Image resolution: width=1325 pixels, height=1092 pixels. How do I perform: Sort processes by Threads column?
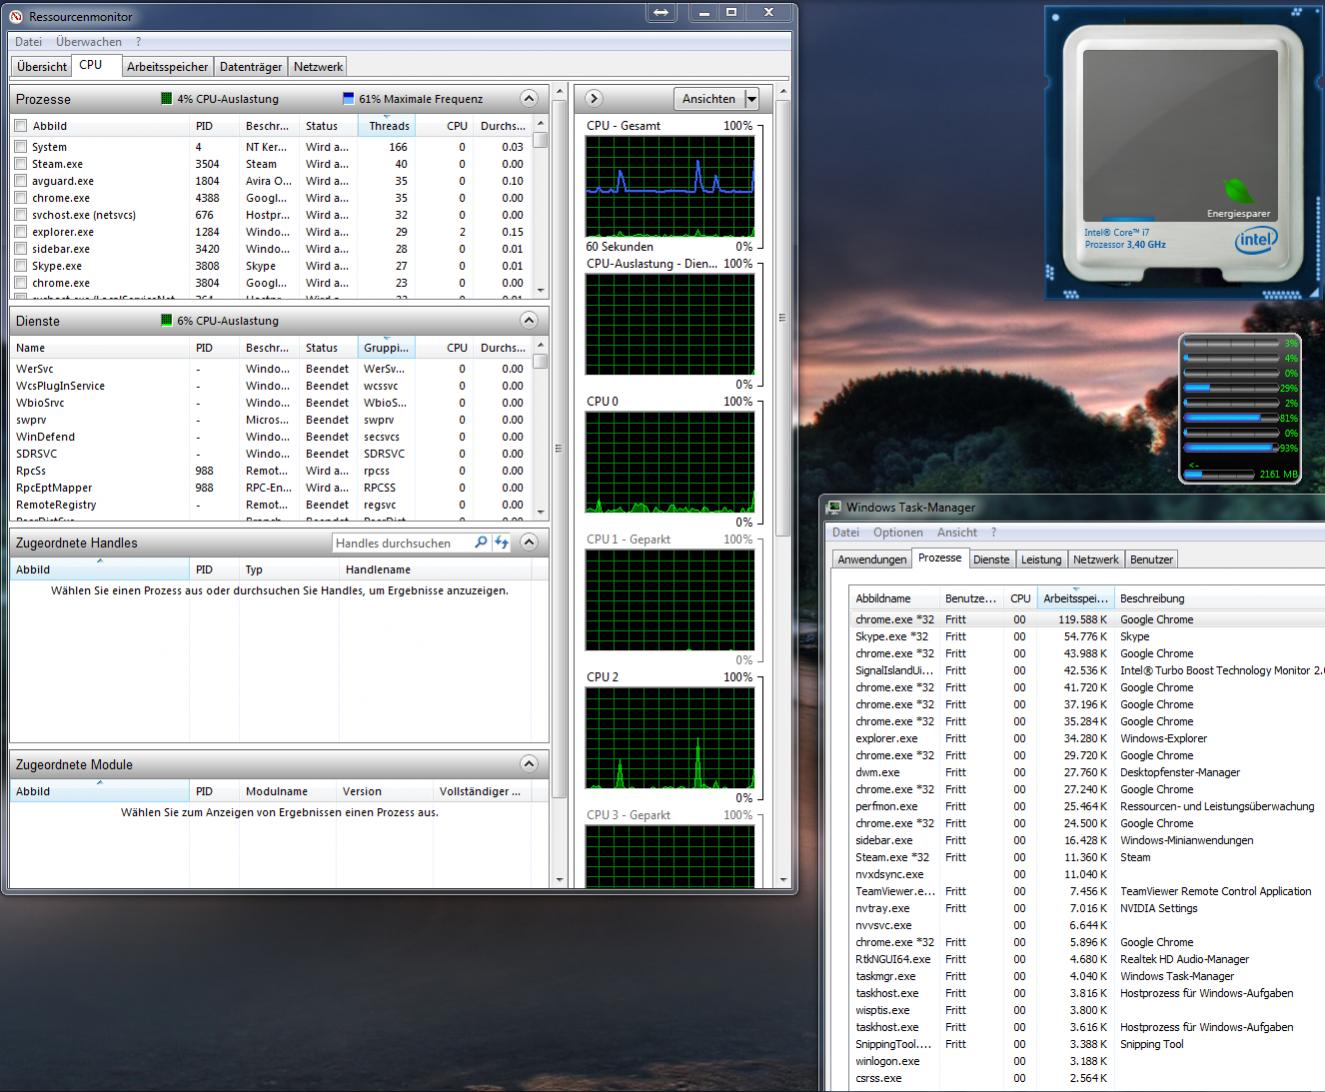(x=387, y=126)
